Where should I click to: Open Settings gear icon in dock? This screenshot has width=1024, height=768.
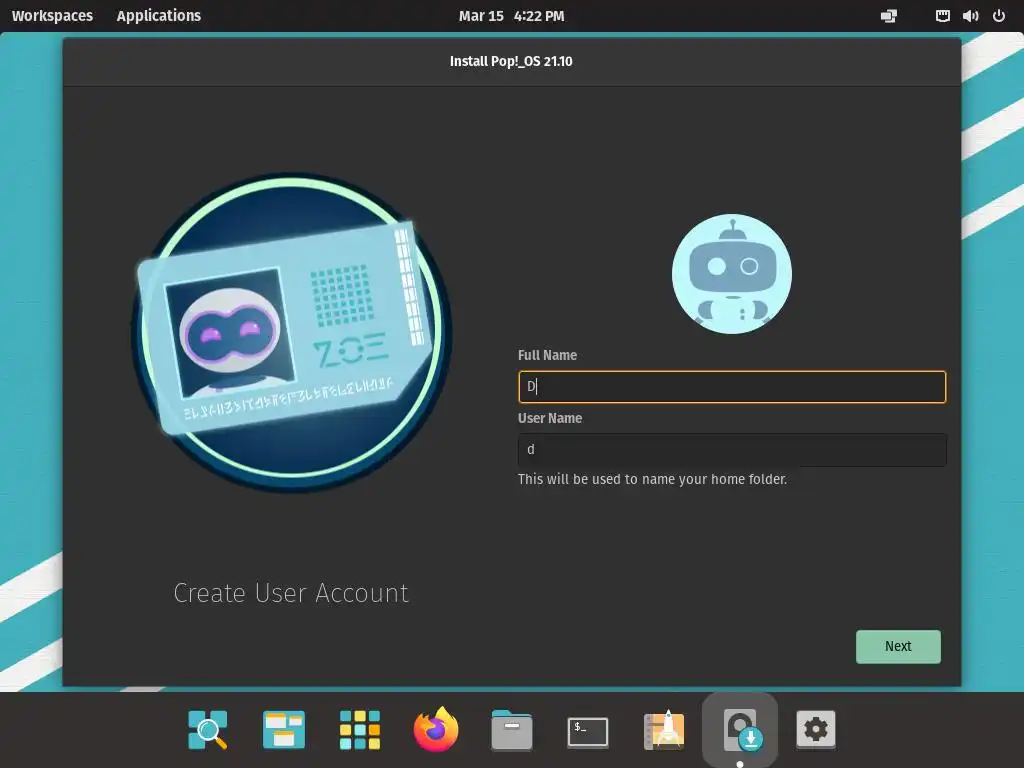[x=816, y=729]
